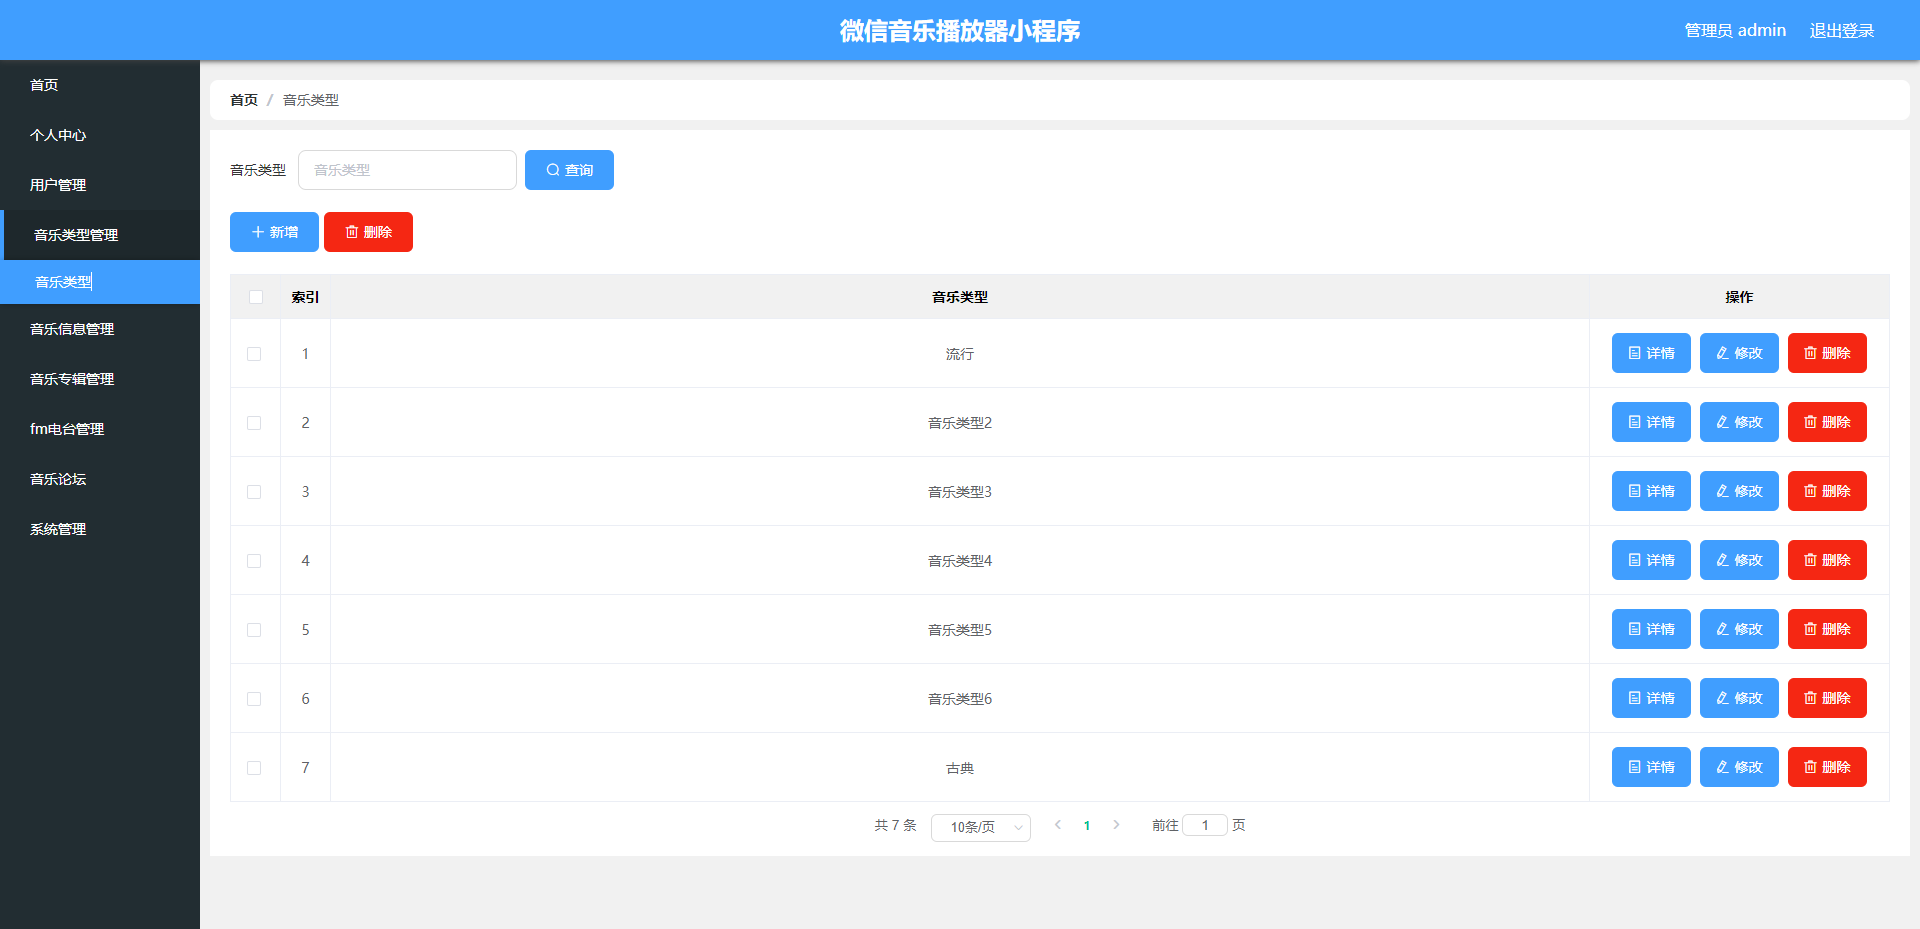Click the pencil icon on 音乐类型6 row's 修改 button
1920x929 pixels.
tap(1721, 698)
